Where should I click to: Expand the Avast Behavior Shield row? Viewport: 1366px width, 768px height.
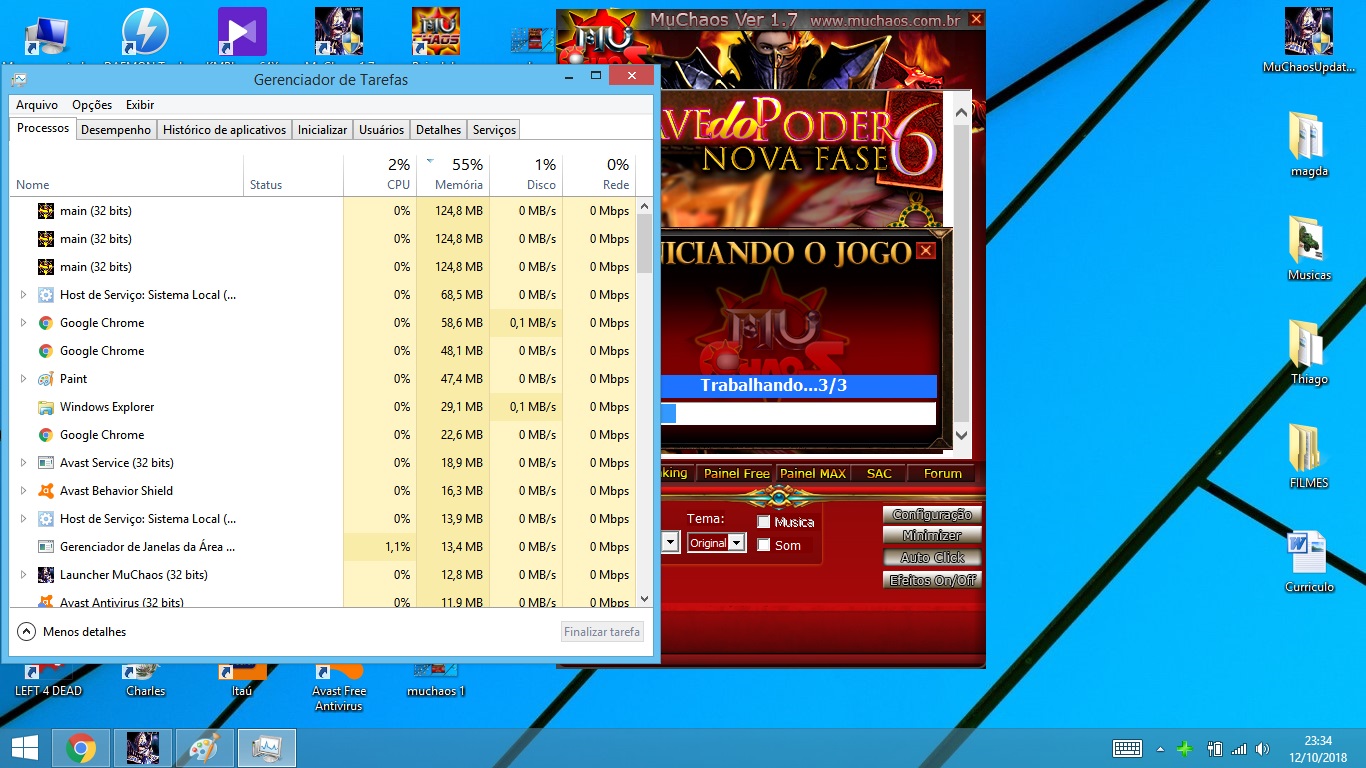pyautogui.click(x=24, y=491)
